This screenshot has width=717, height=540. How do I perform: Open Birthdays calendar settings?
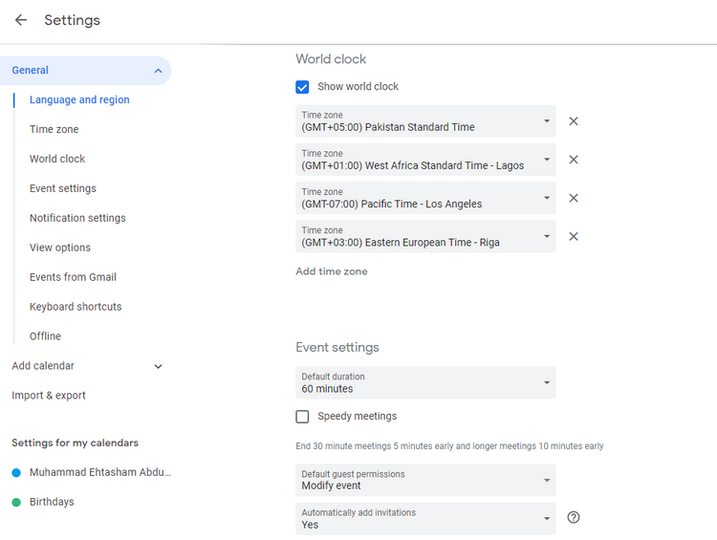coord(52,502)
